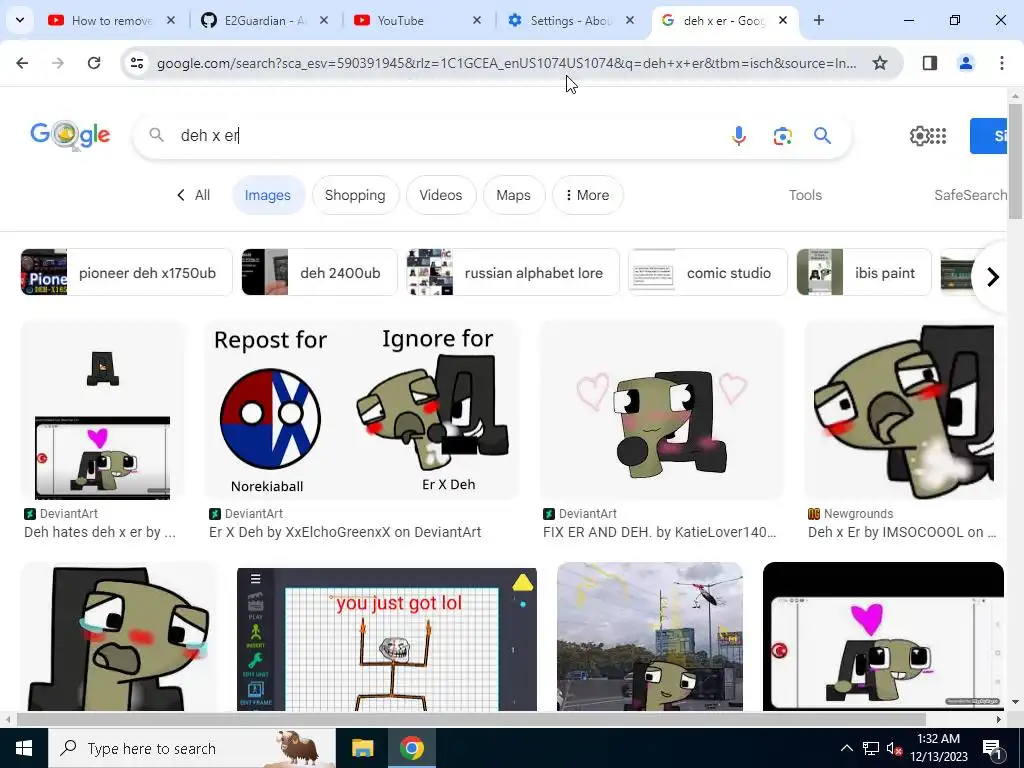Open the SafeSearch setting
This screenshot has width=1024, height=768.
pos(970,195)
